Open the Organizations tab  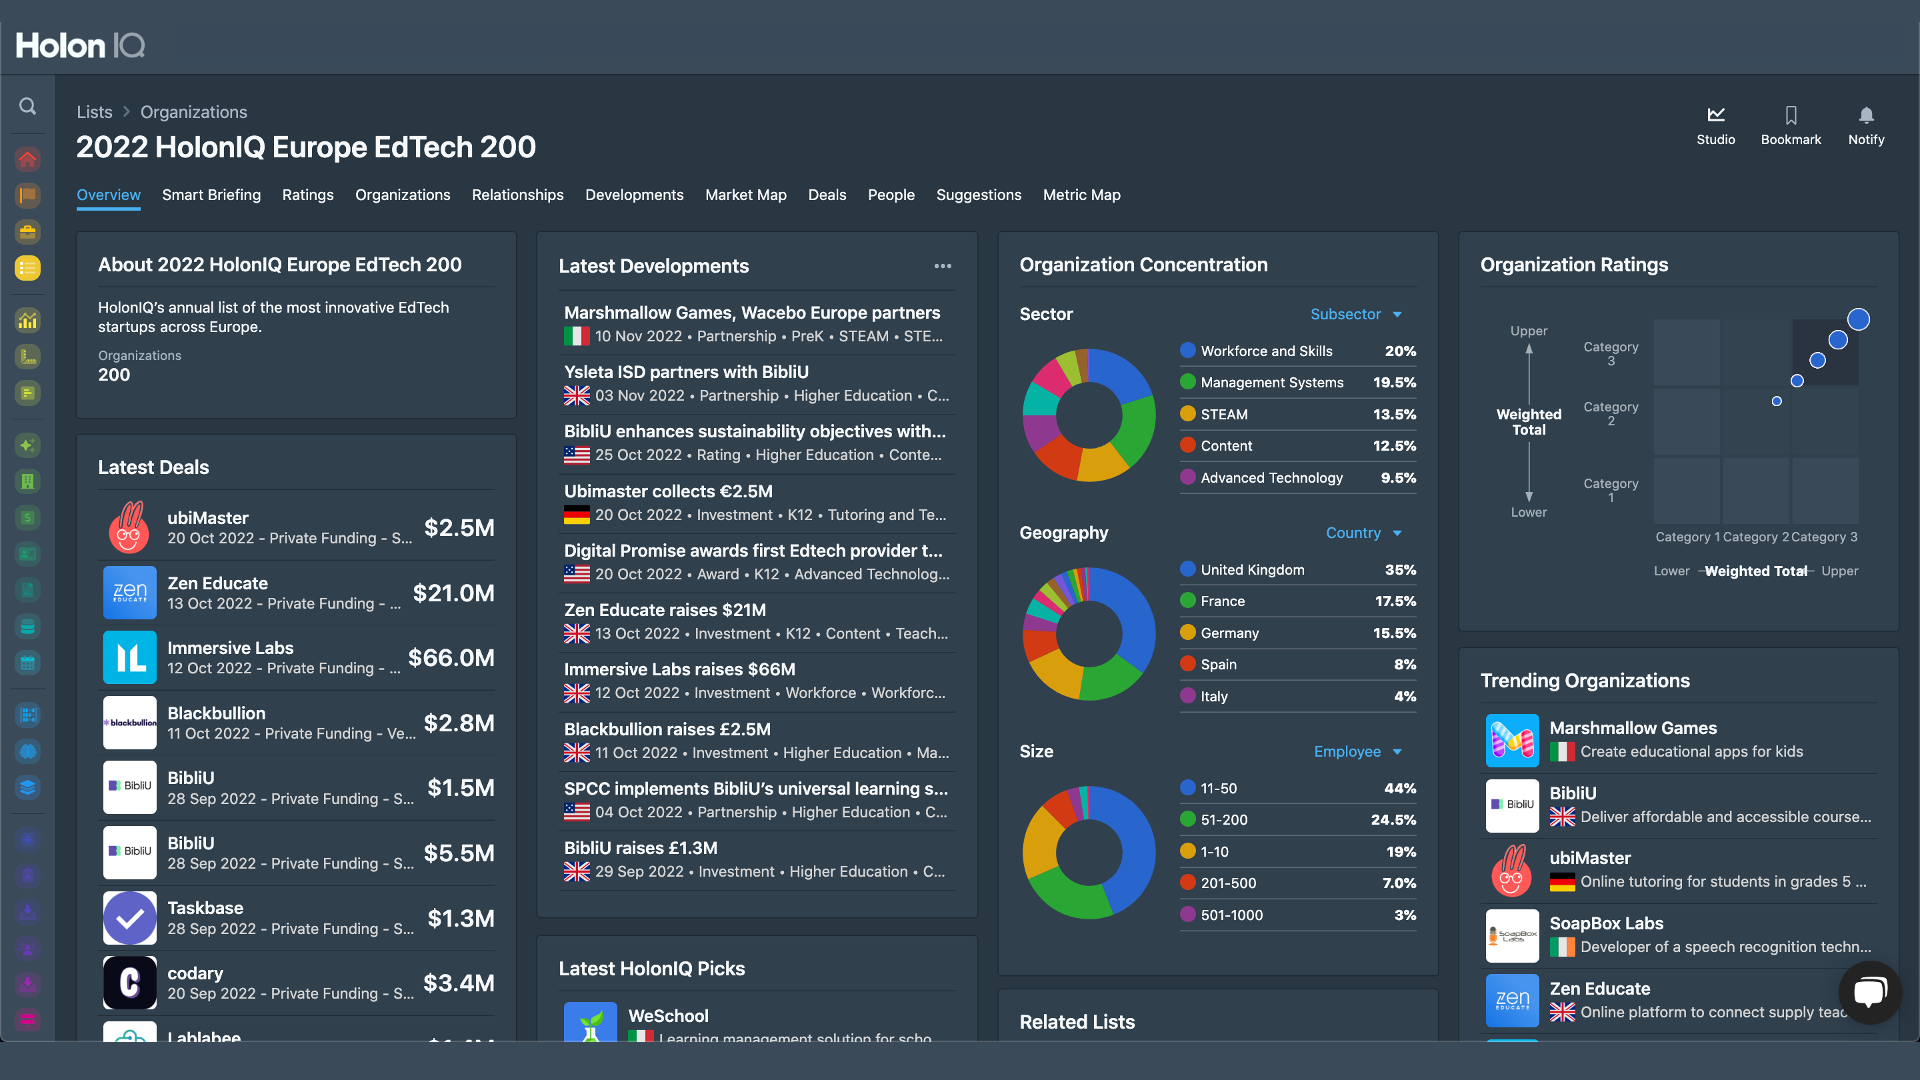[403, 195]
